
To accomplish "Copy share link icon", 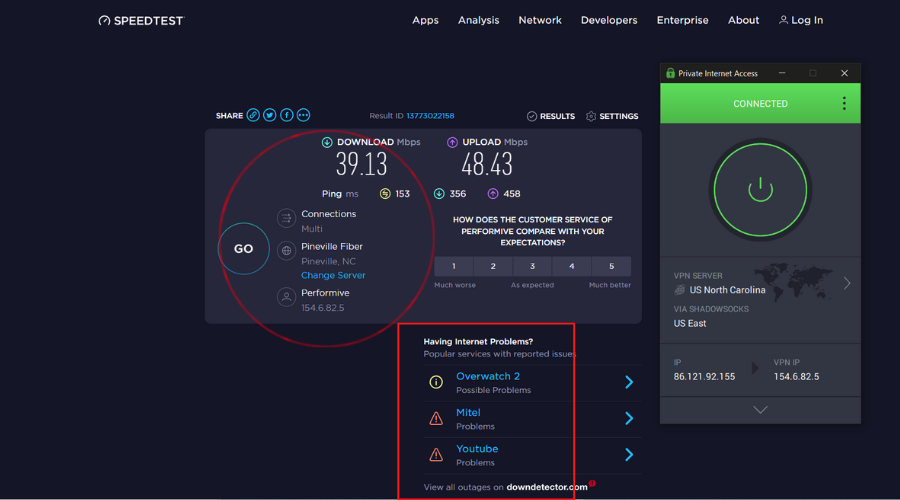I will [253, 115].
